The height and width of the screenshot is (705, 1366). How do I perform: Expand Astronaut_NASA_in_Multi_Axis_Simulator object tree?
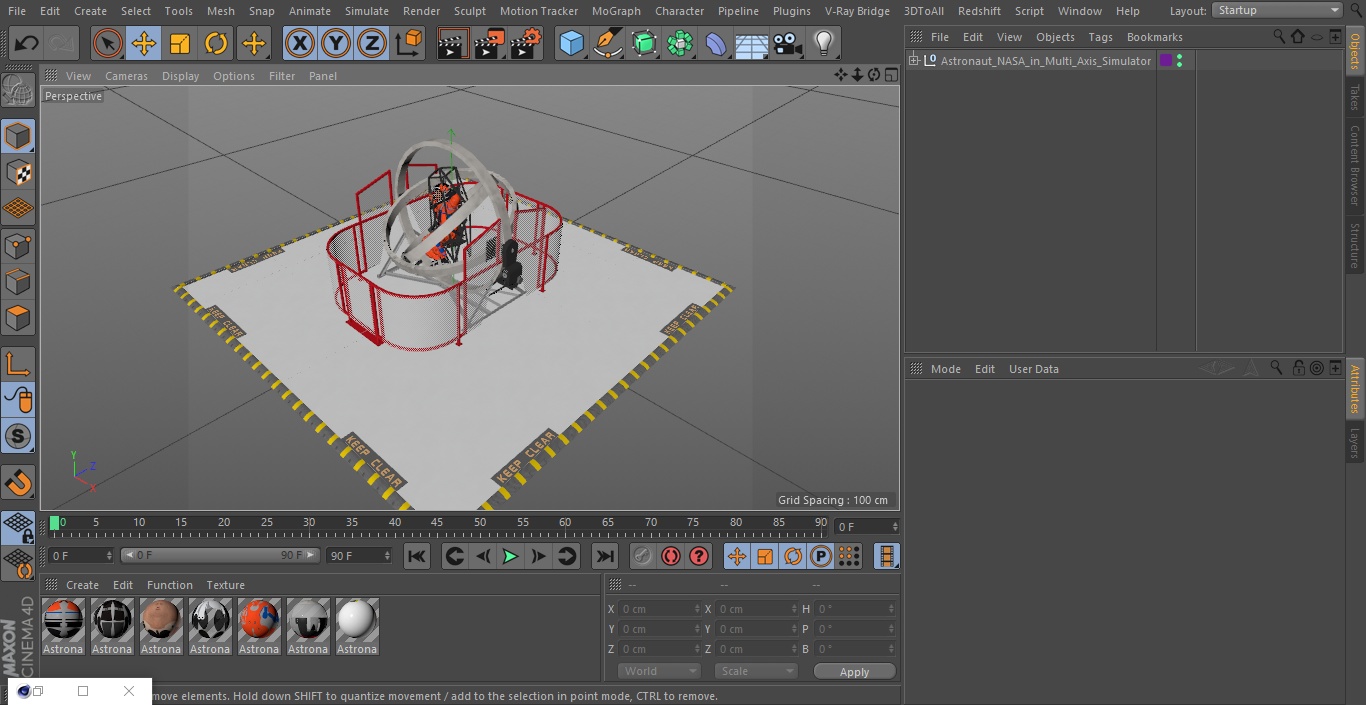913,61
